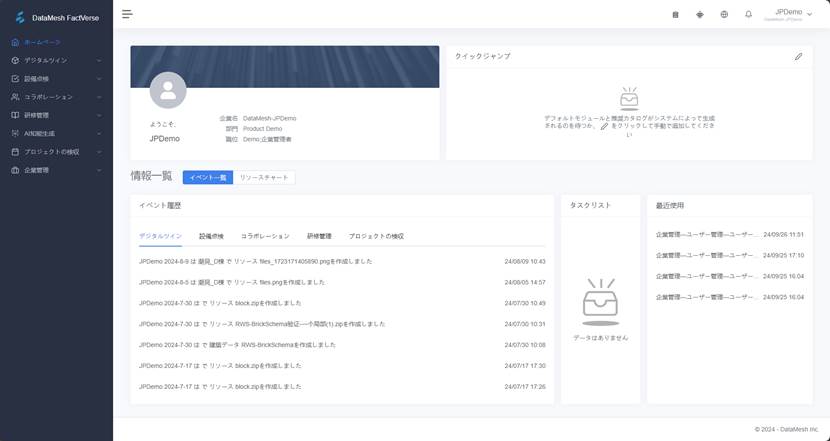This screenshot has width=830, height=441.
Task: Edit quick jump with the pencil icon
Action: [798, 56]
